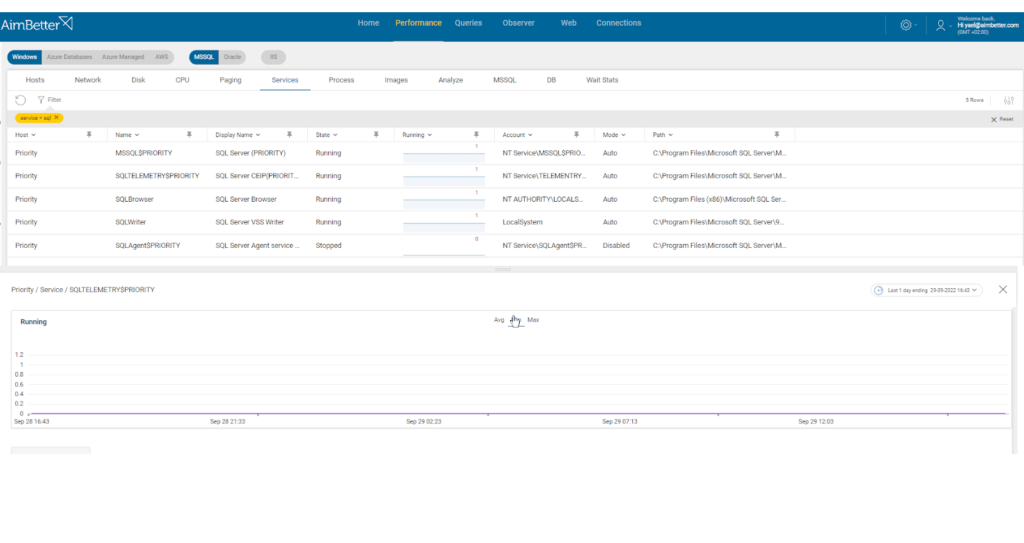Open the Filter funnel icon
The width and height of the screenshot is (1024, 543).
tap(40, 100)
